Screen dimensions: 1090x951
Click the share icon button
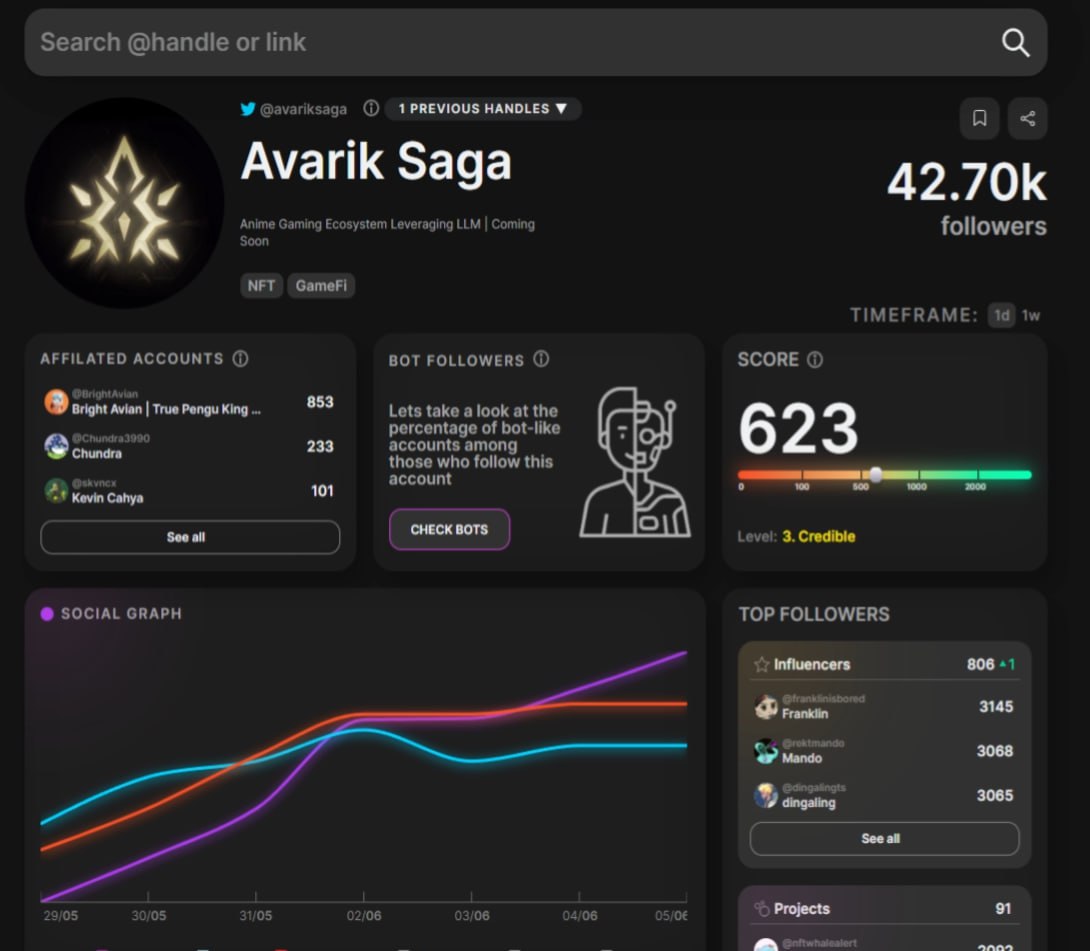[x=1027, y=119]
